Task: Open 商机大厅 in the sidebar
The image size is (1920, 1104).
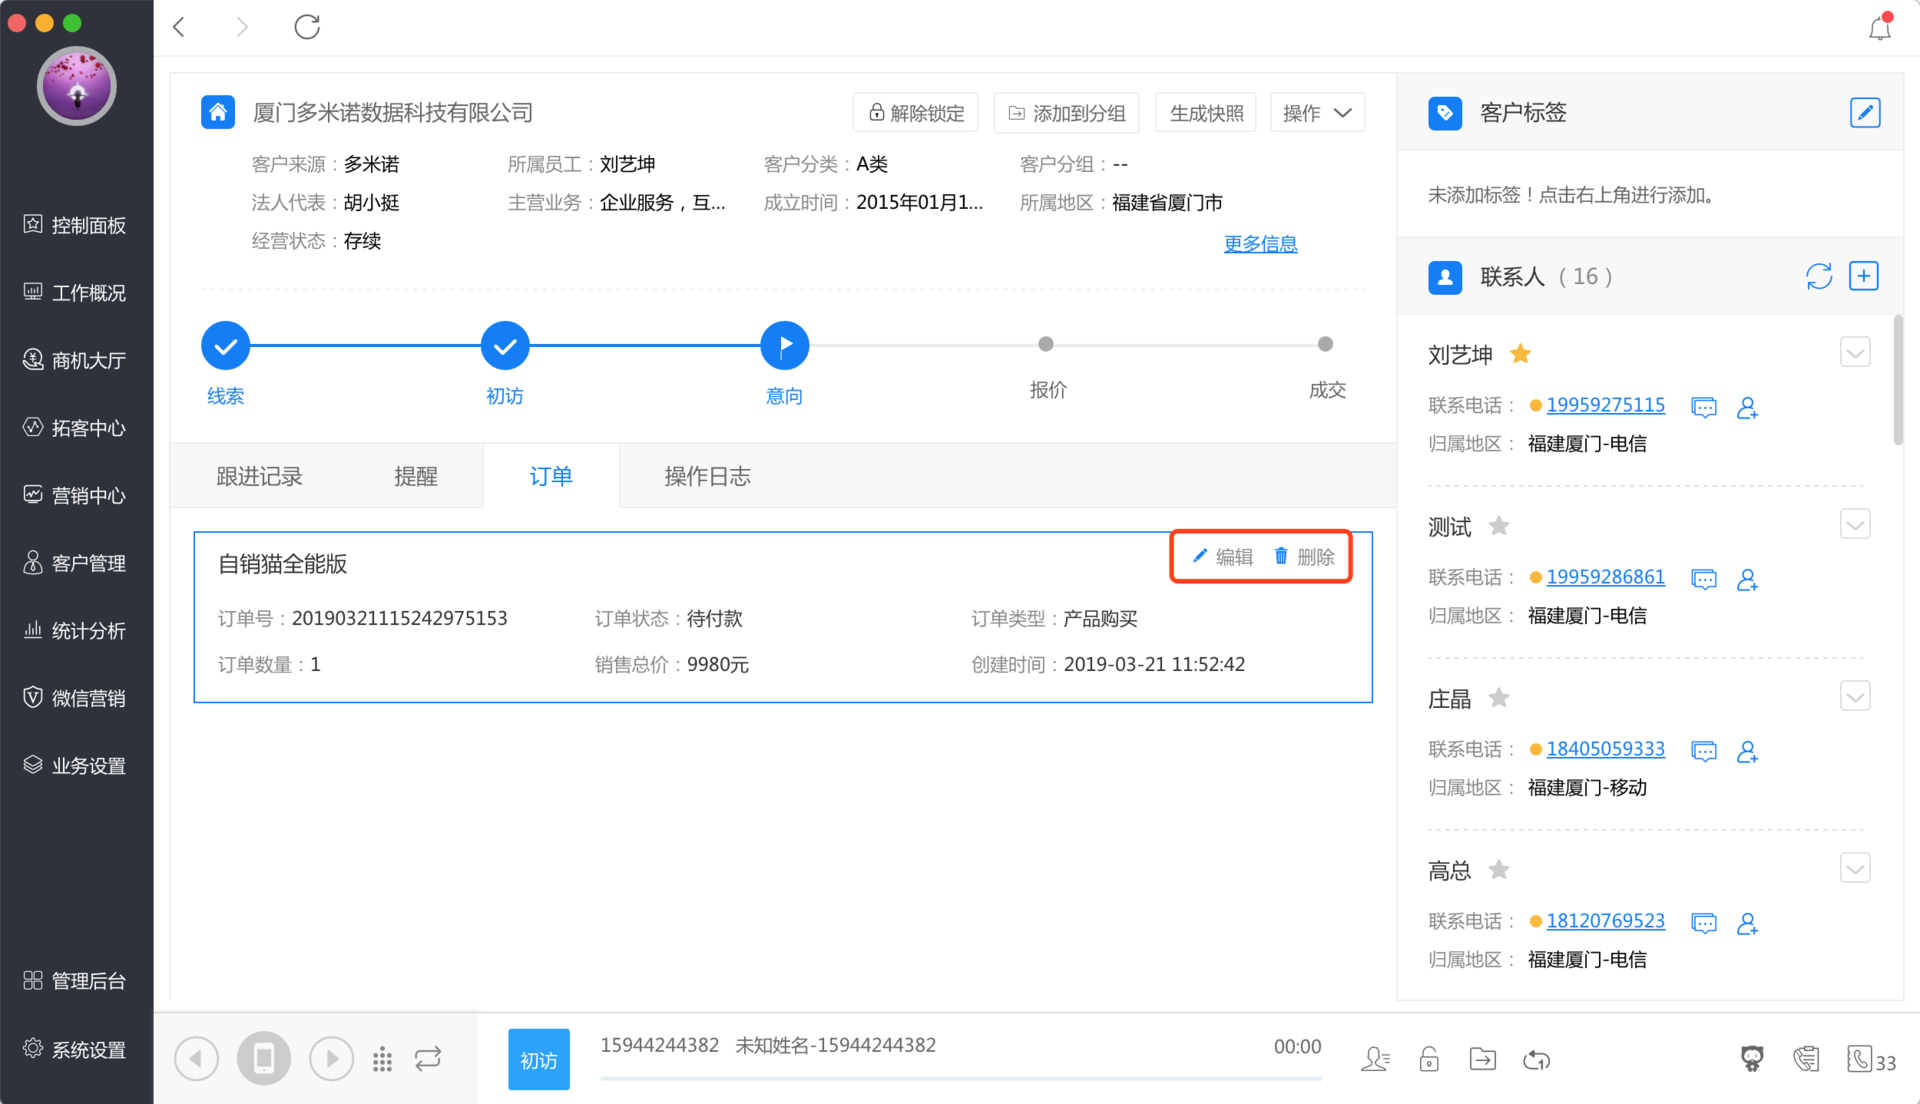Action: 76,360
